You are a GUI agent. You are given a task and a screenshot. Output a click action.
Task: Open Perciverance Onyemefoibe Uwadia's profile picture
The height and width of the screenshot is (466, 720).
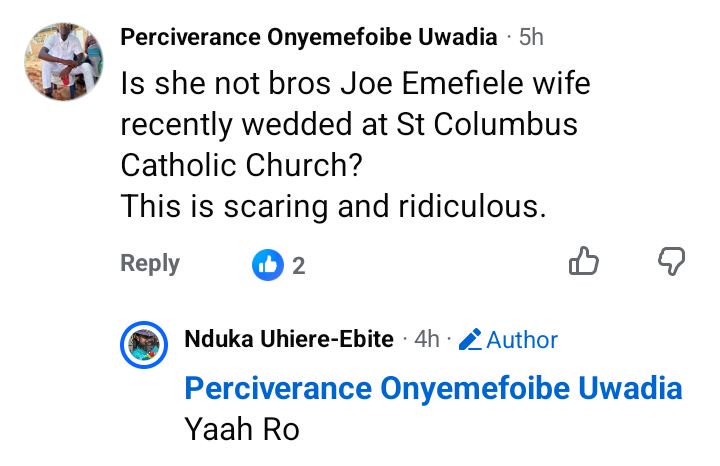64,62
